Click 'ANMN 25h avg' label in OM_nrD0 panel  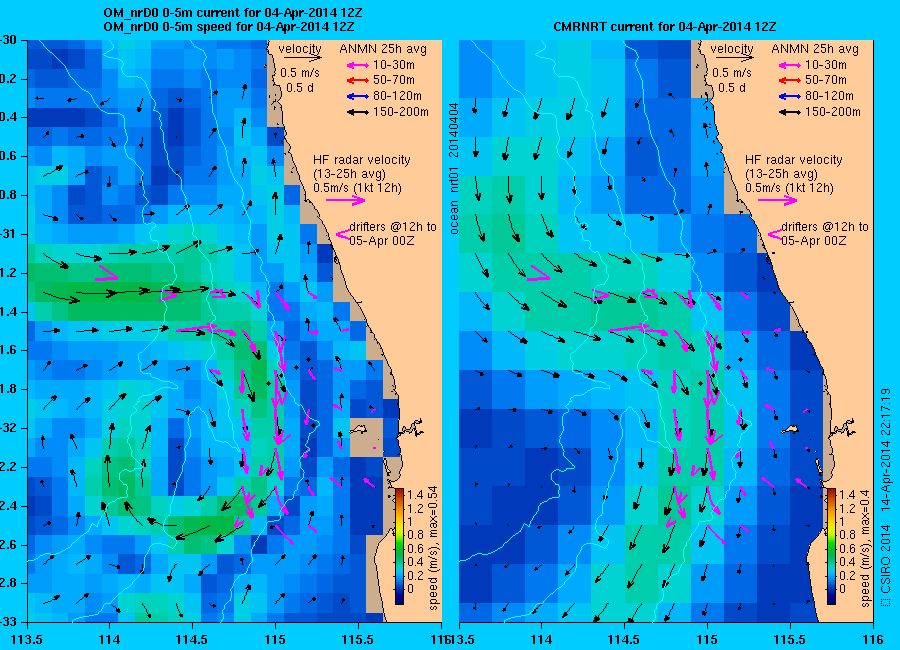click(383, 49)
